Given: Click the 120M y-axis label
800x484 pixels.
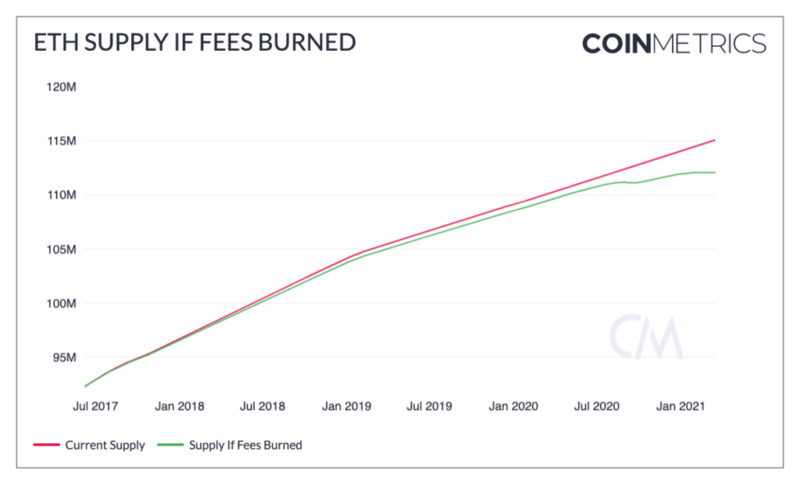Looking at the screenshot, I should (x=61, y=87).
